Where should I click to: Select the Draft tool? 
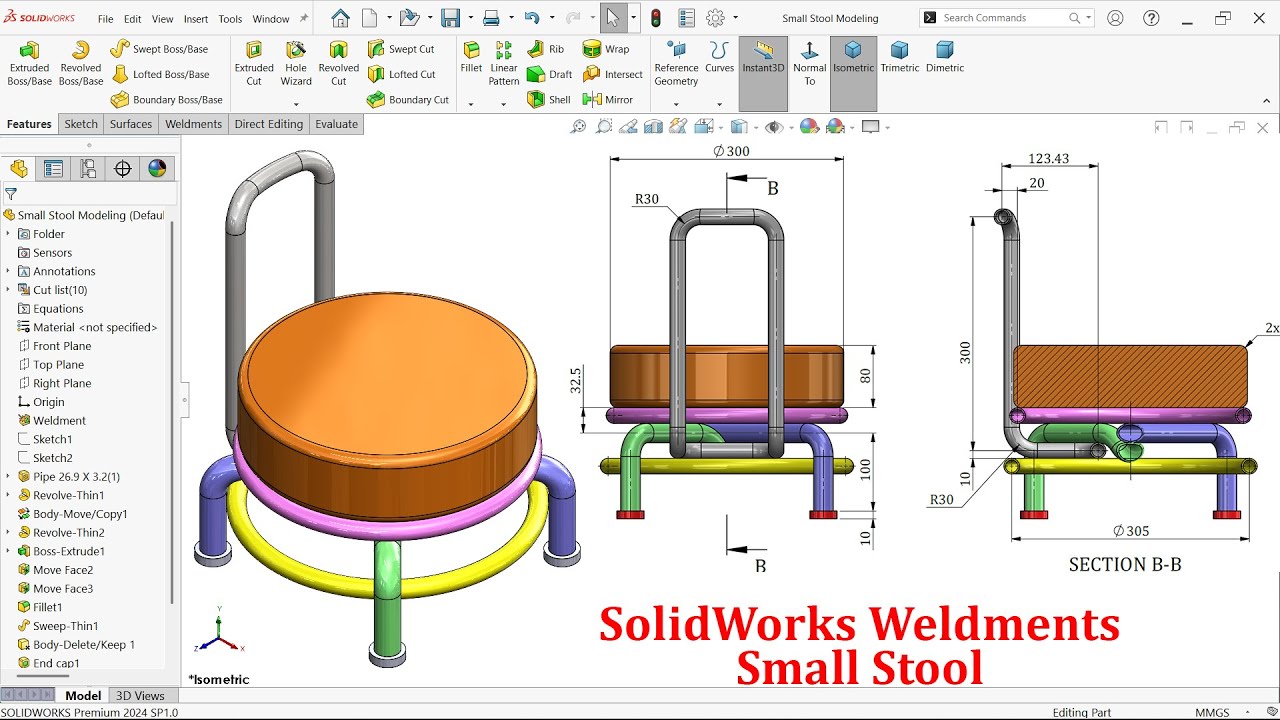point(549,74)
